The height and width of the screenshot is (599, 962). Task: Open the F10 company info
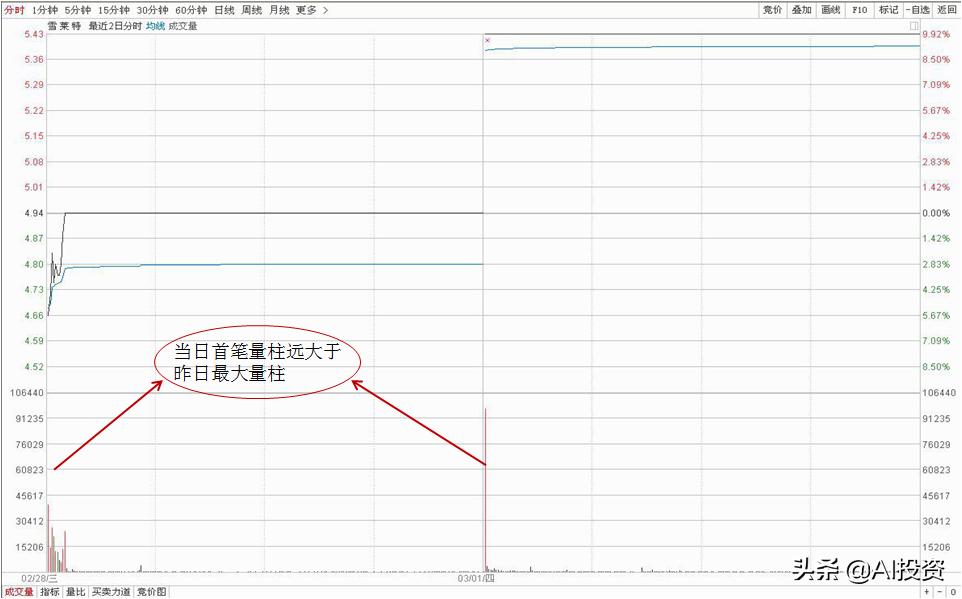(859, 10)
